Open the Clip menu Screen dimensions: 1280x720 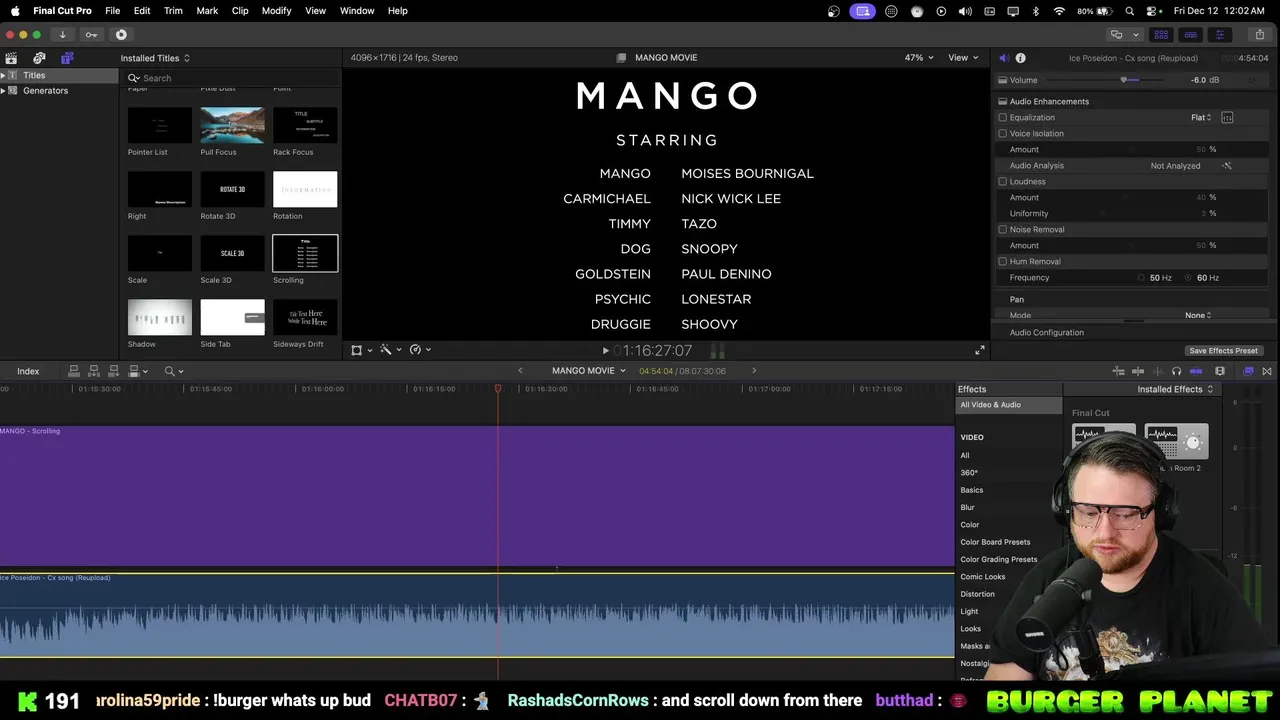(240, 11)
